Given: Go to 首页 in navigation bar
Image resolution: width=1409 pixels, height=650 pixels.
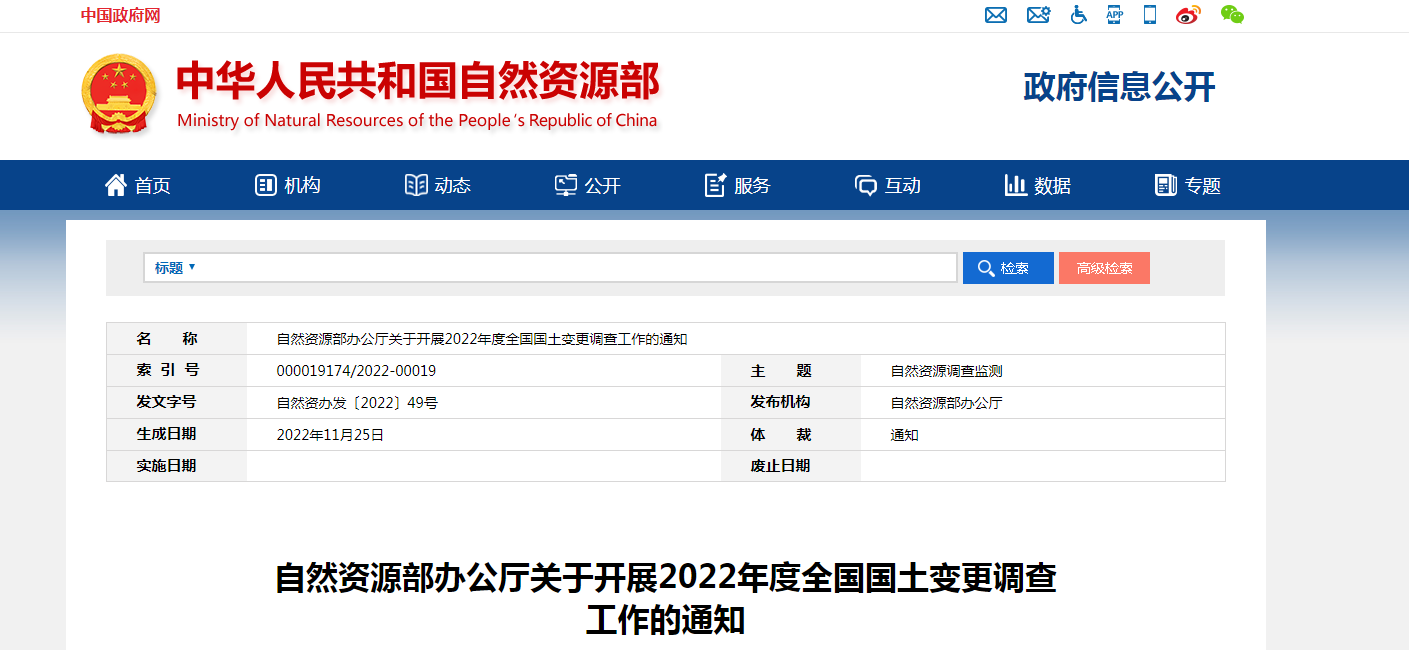Looking at the screenshot, I should [x=138, y=185].
